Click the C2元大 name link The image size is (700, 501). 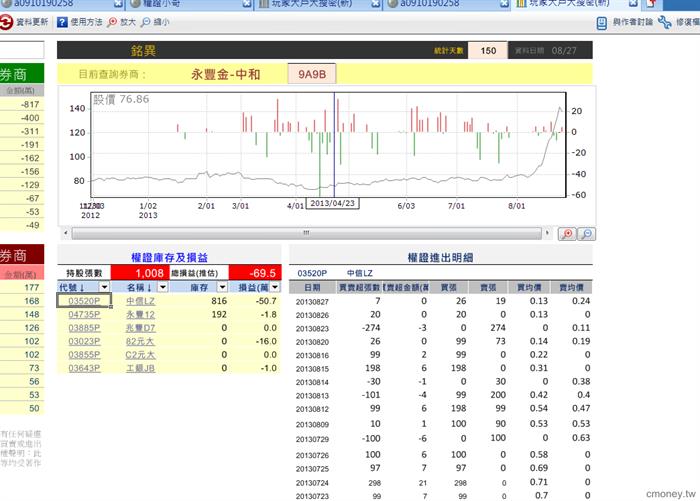(x=140, y=355)
